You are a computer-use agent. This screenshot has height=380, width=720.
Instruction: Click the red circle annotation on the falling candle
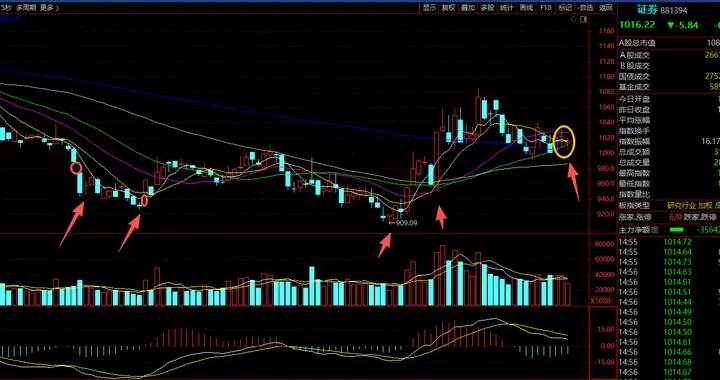76,168
